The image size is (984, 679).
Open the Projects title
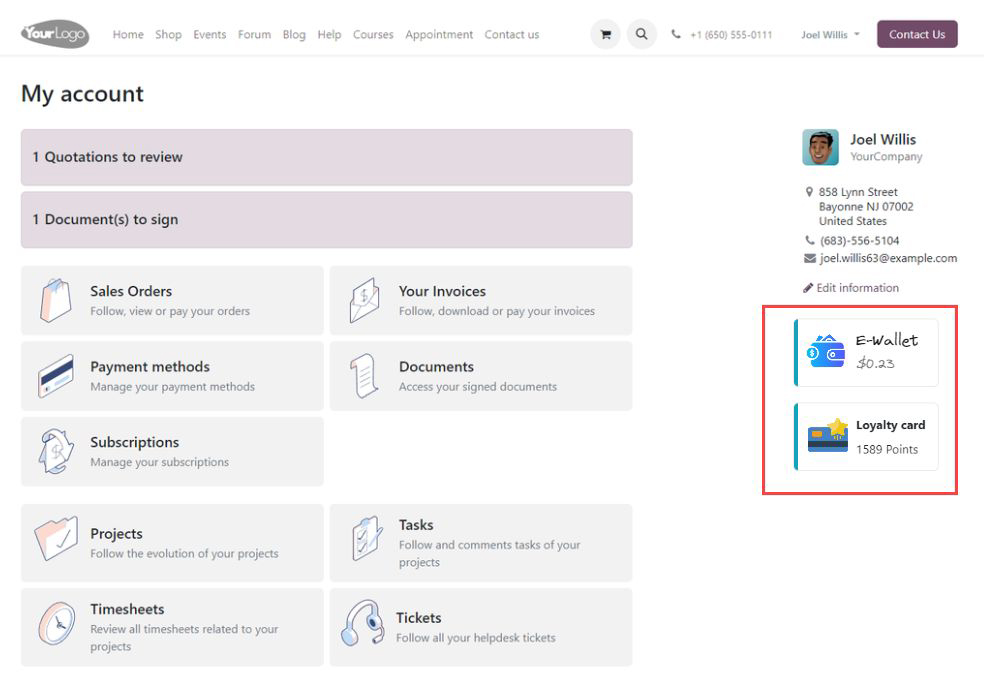click(116, 533)
